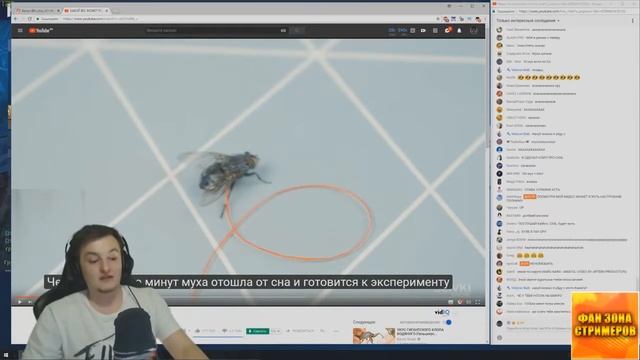Play the video with the play button
The image size is (640, 360).
tap(19, 302)
